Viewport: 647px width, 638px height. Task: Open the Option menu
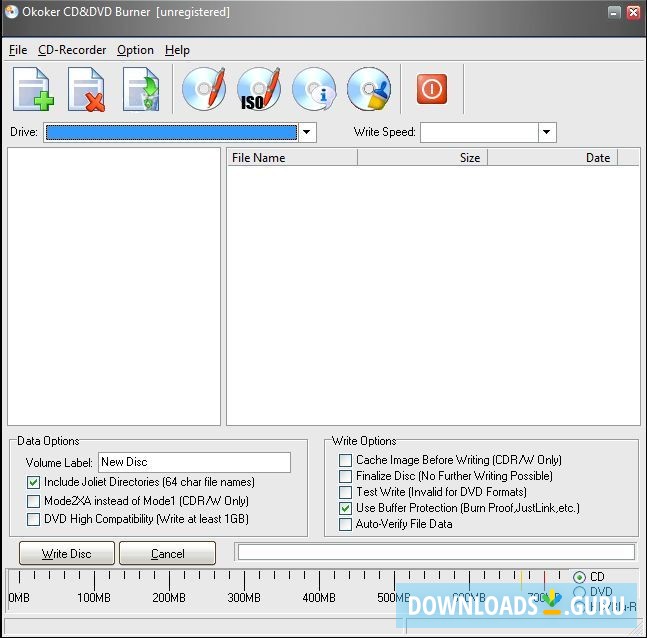[135, 50]
